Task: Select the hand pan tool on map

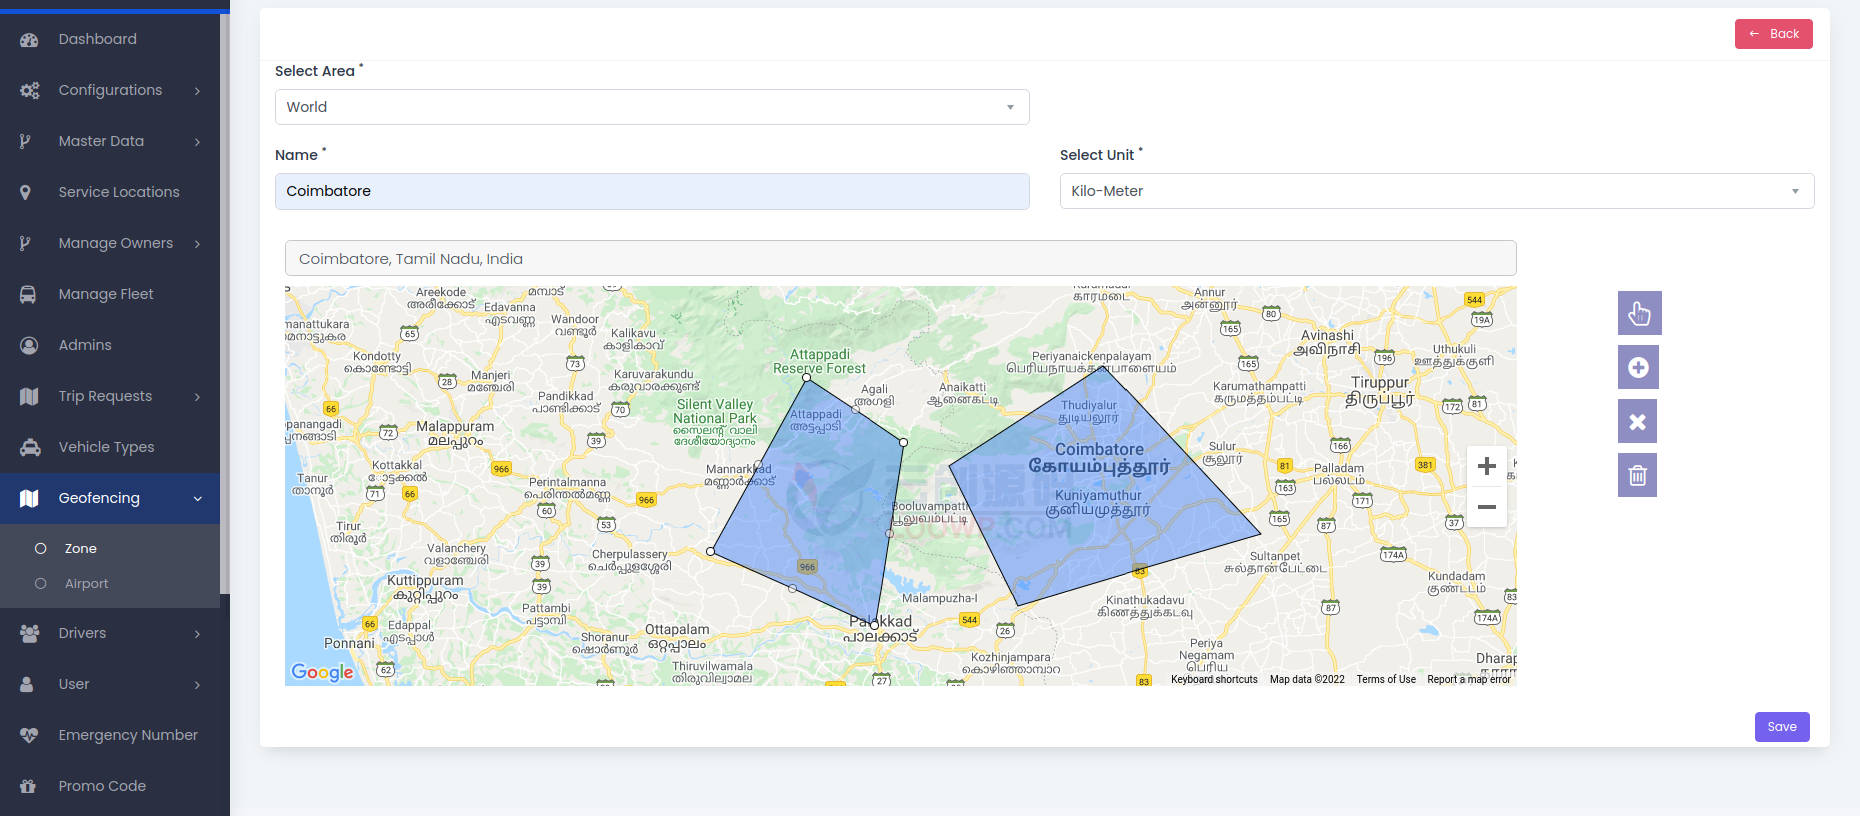Action: pos(1639,313)
